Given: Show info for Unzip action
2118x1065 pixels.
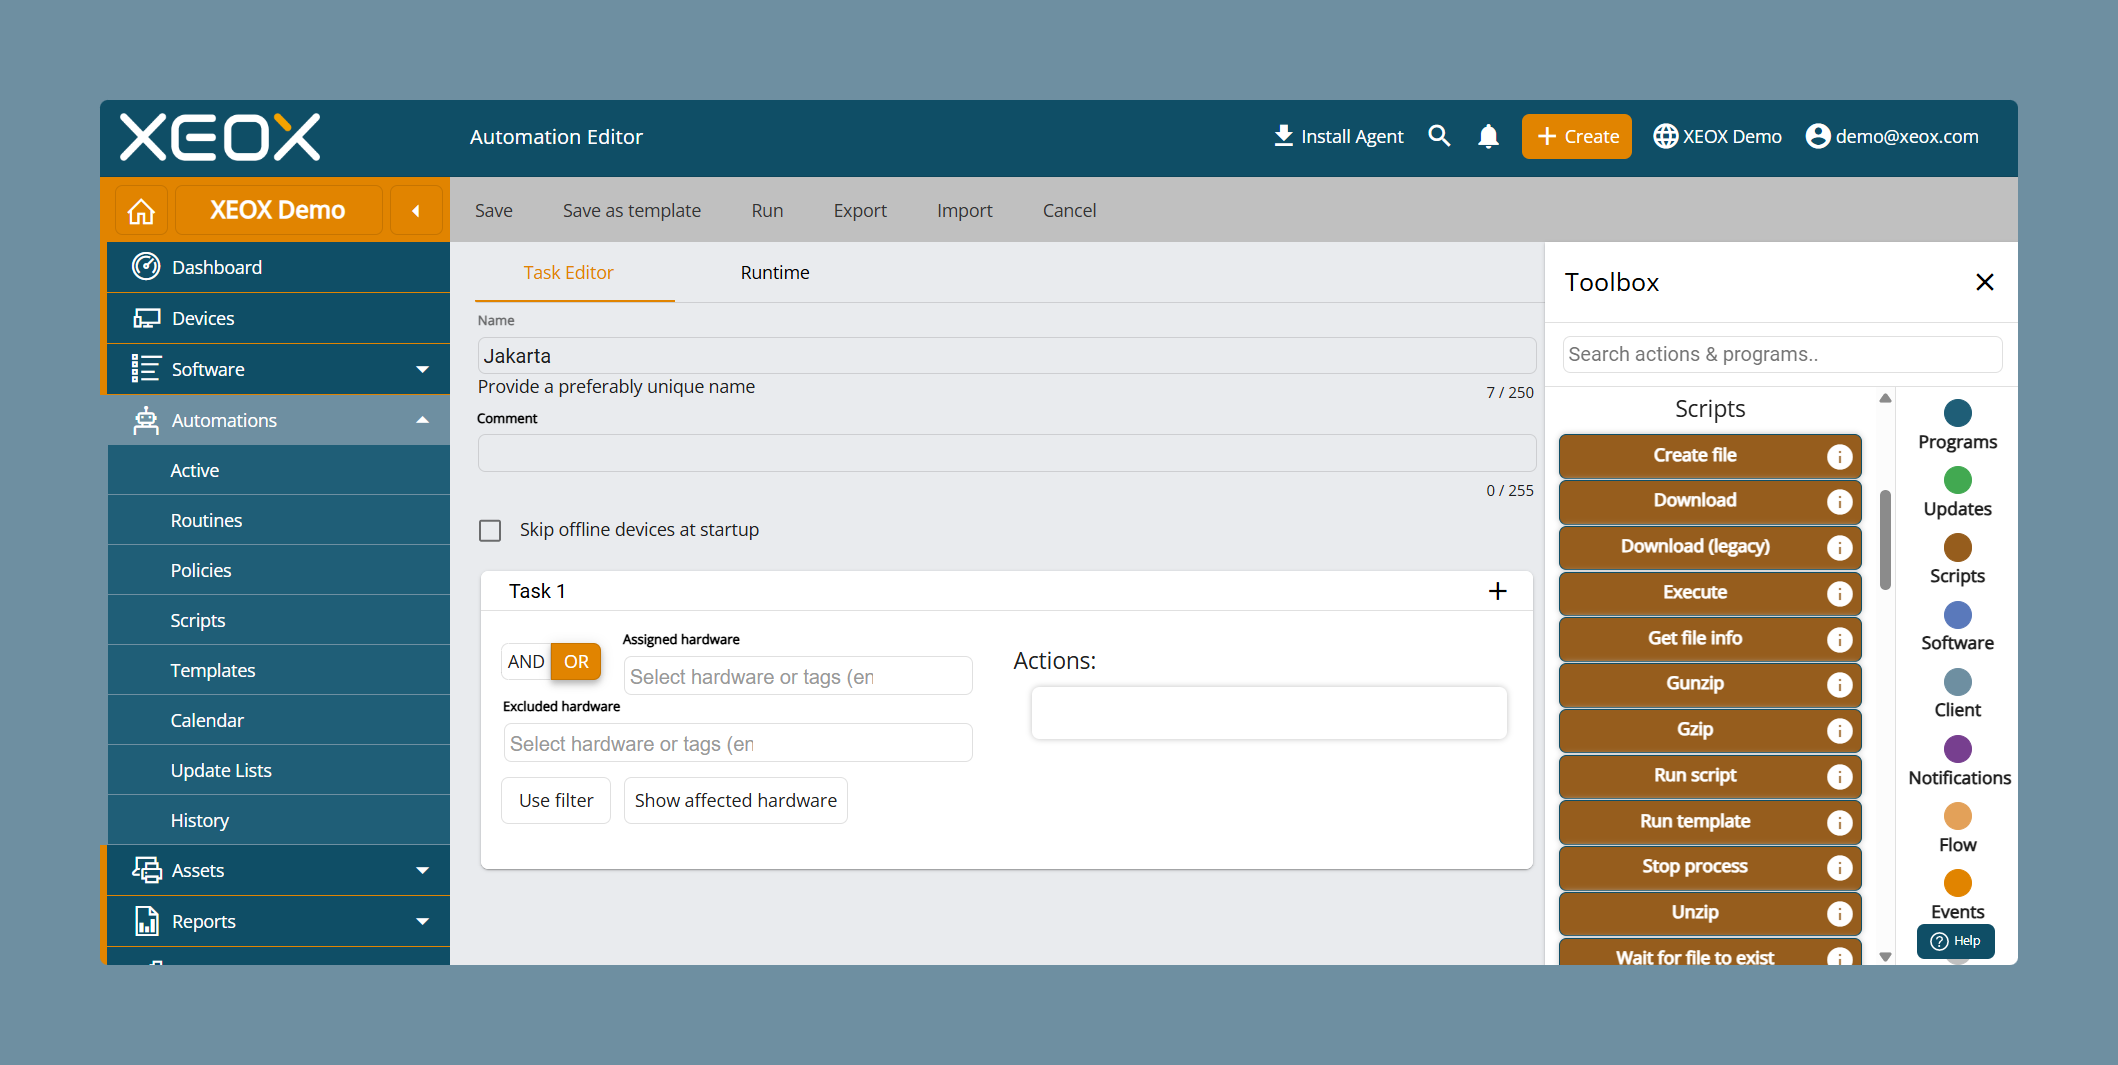Looking at the screenshot, I should (x=1839, y=913).
